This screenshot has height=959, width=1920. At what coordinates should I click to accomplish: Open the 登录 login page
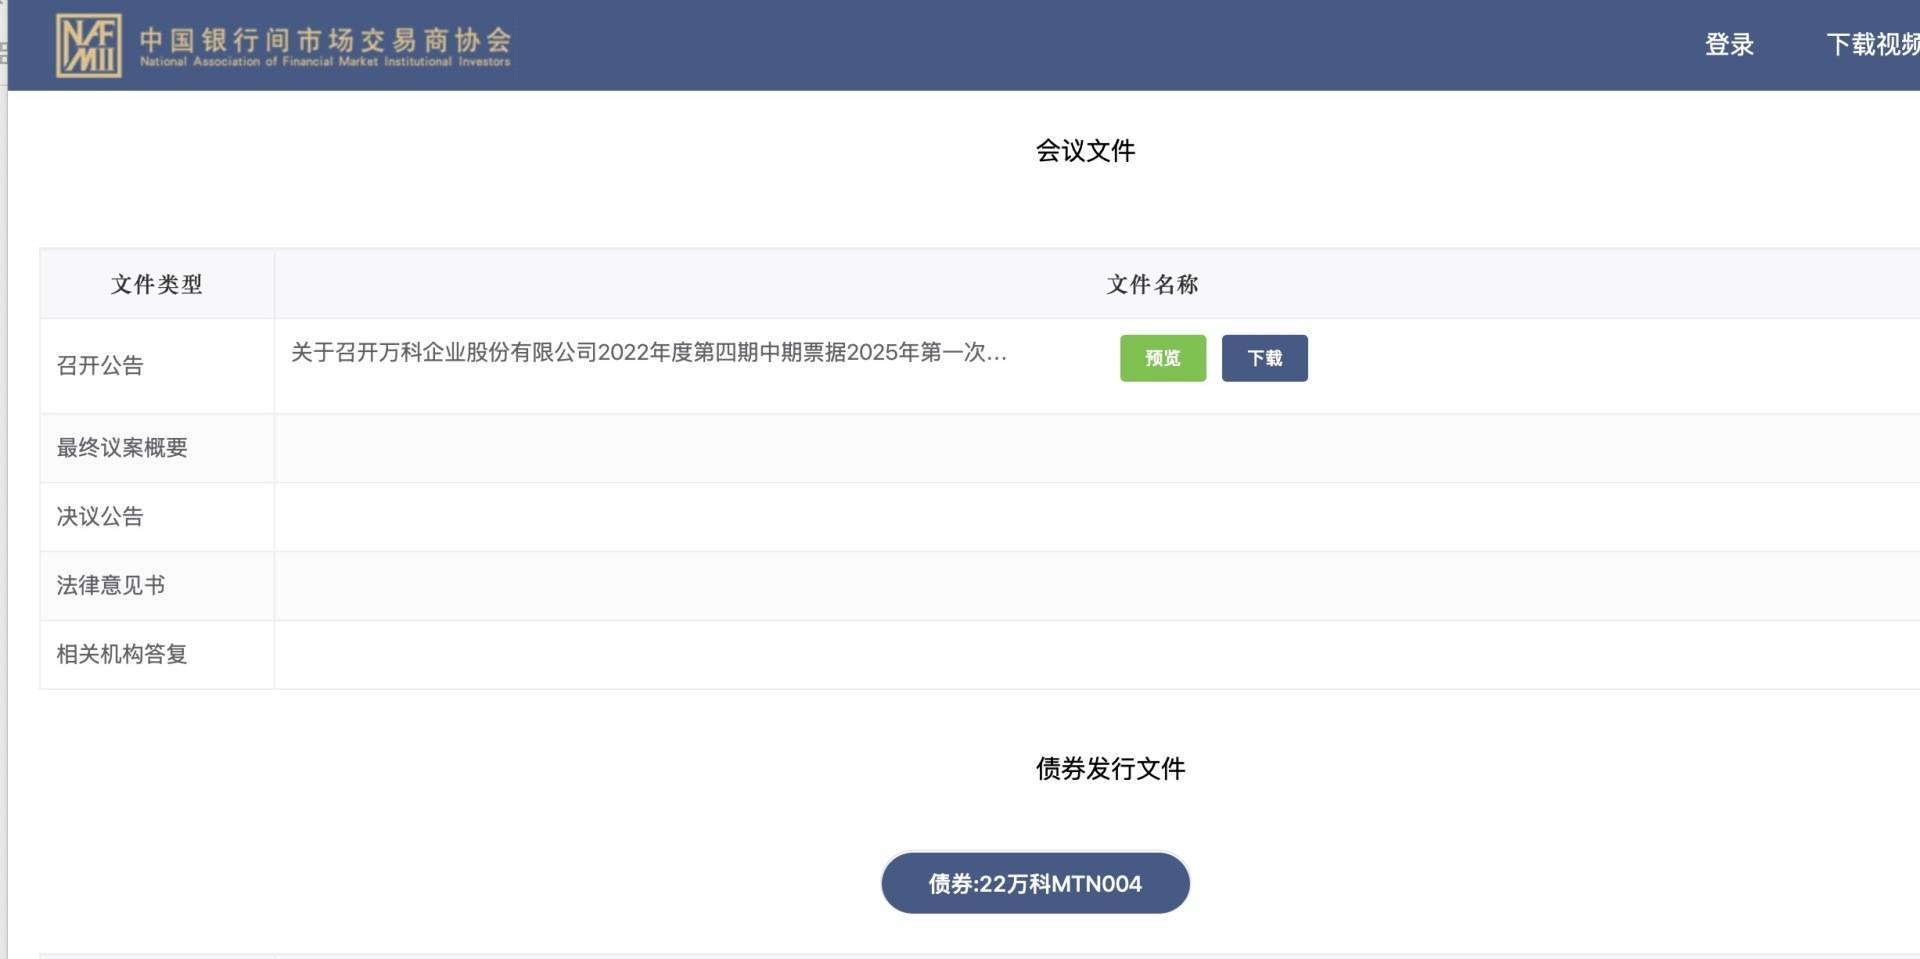click(1729, 45)
